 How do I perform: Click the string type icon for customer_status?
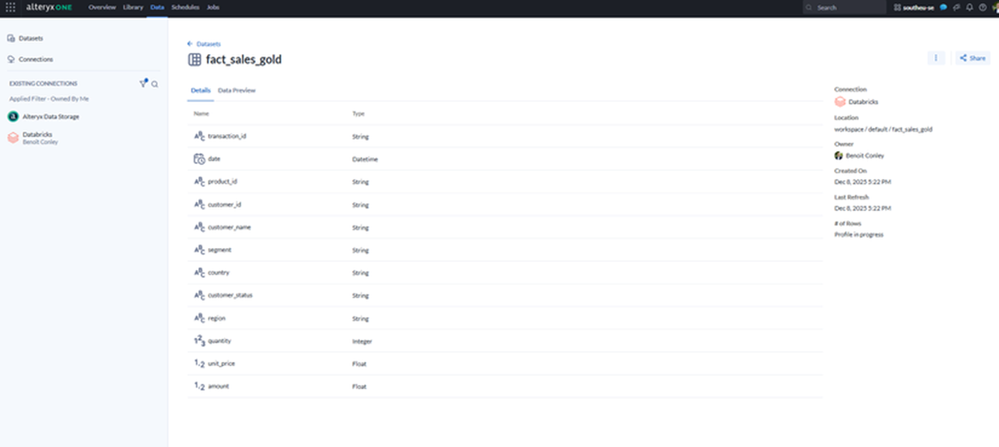click(x=199, y=295)
